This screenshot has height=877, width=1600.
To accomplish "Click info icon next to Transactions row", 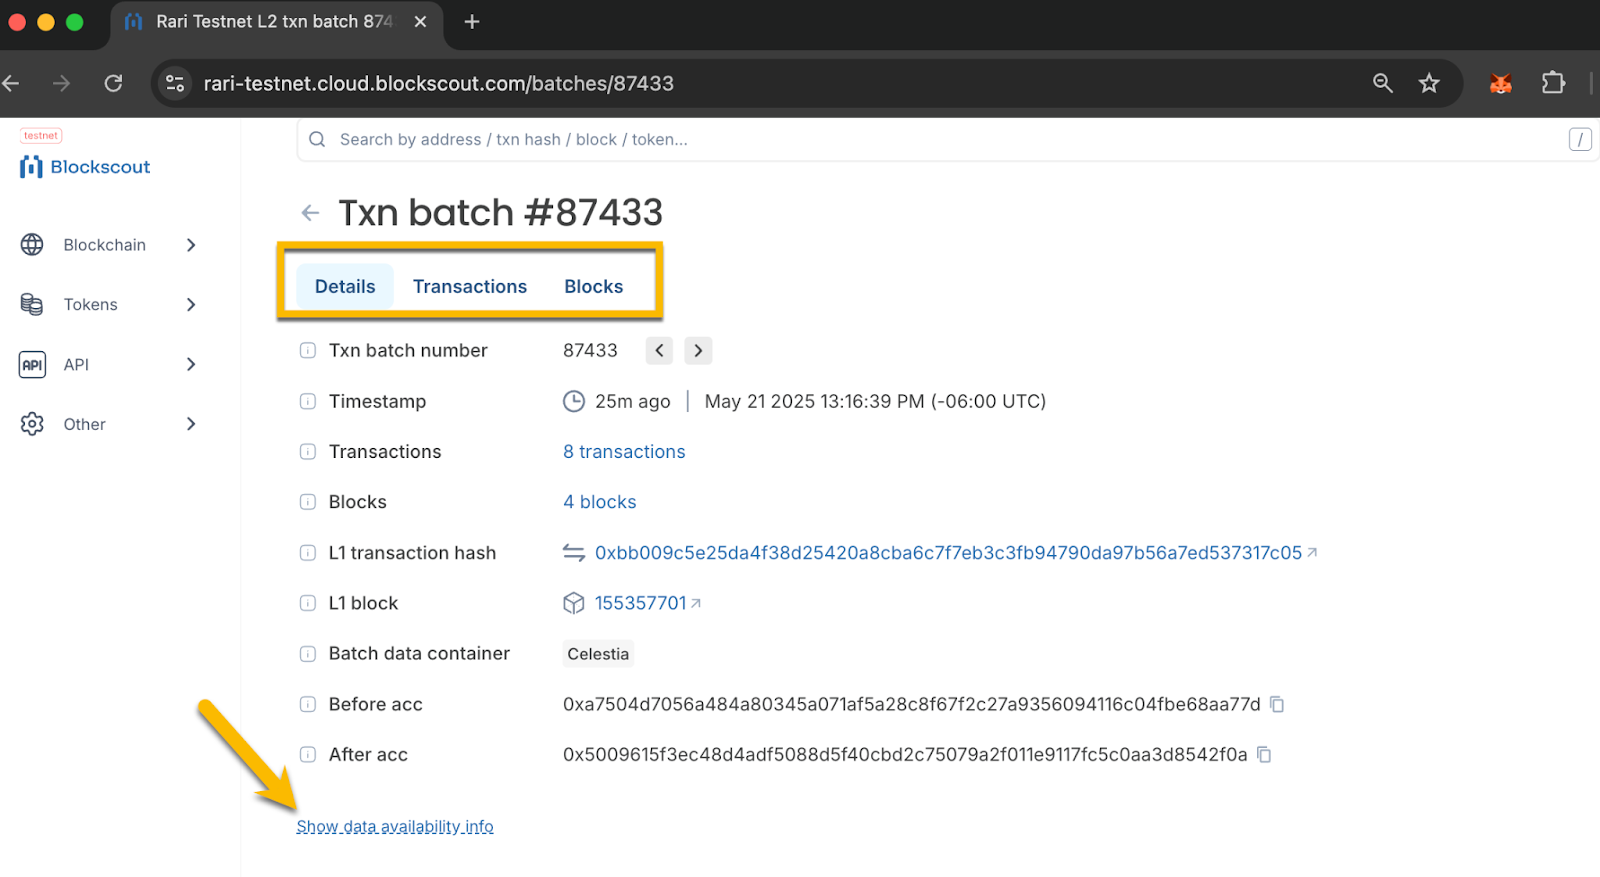I will 308,452.
